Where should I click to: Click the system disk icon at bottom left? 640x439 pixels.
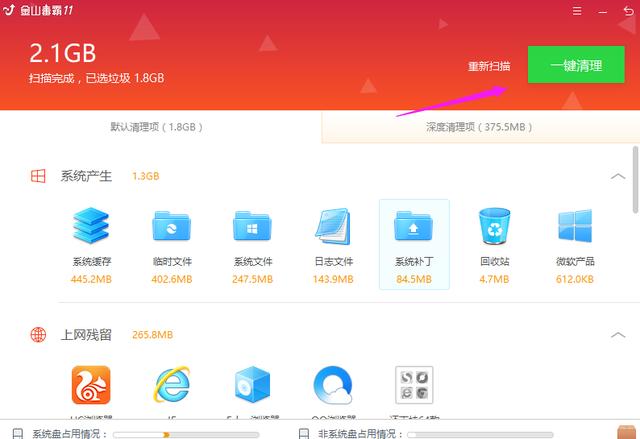point(18,433)
